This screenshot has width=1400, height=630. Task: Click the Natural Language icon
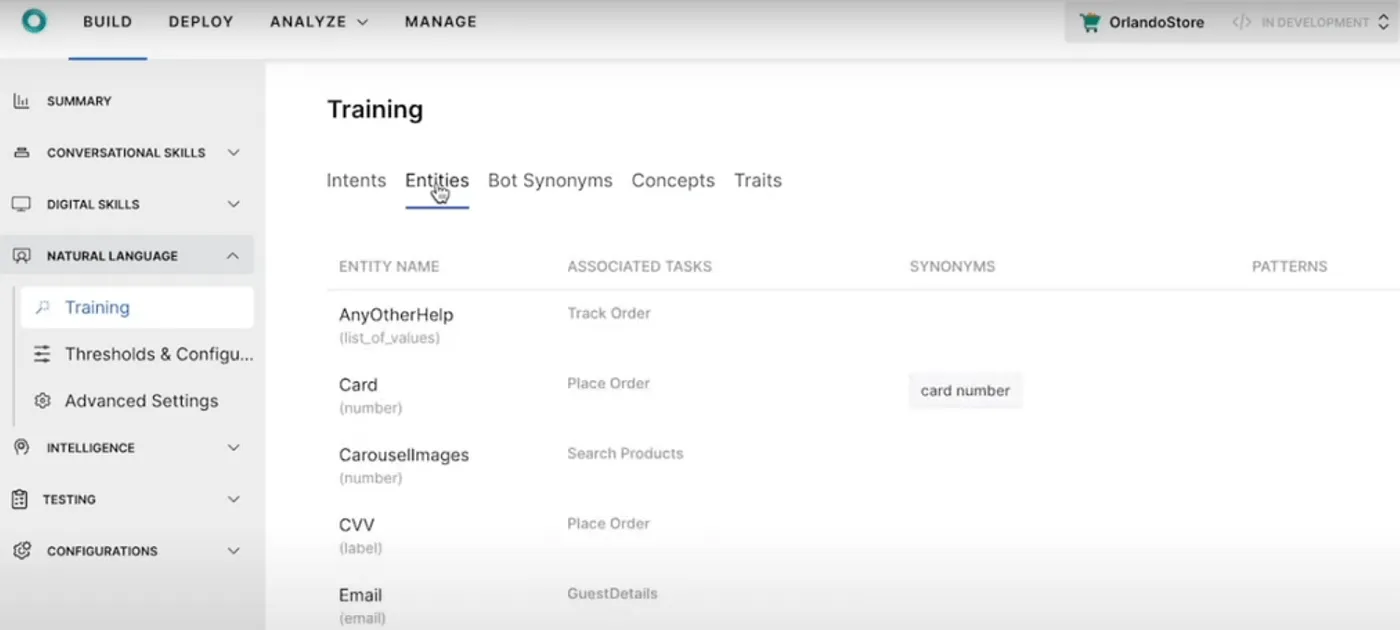click(21, 256)
